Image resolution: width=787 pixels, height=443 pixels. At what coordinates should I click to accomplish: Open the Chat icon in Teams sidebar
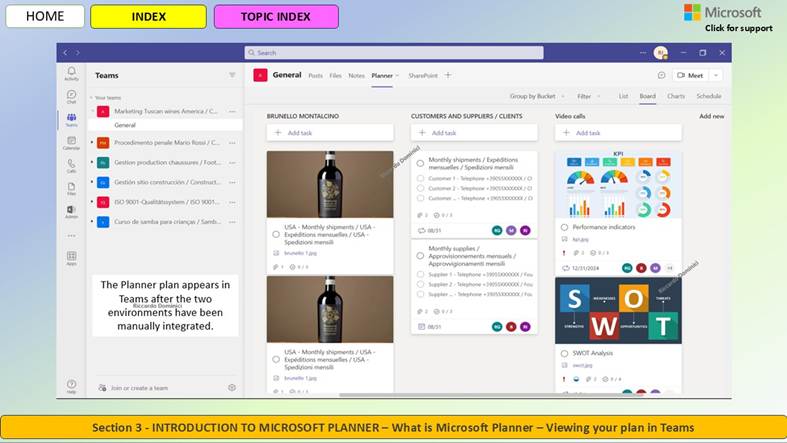(72, 96)
